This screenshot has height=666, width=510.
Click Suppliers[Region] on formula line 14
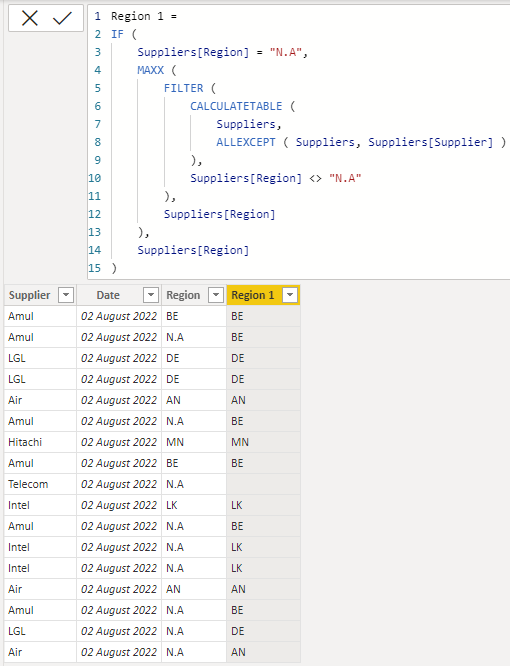coord(193,250)
